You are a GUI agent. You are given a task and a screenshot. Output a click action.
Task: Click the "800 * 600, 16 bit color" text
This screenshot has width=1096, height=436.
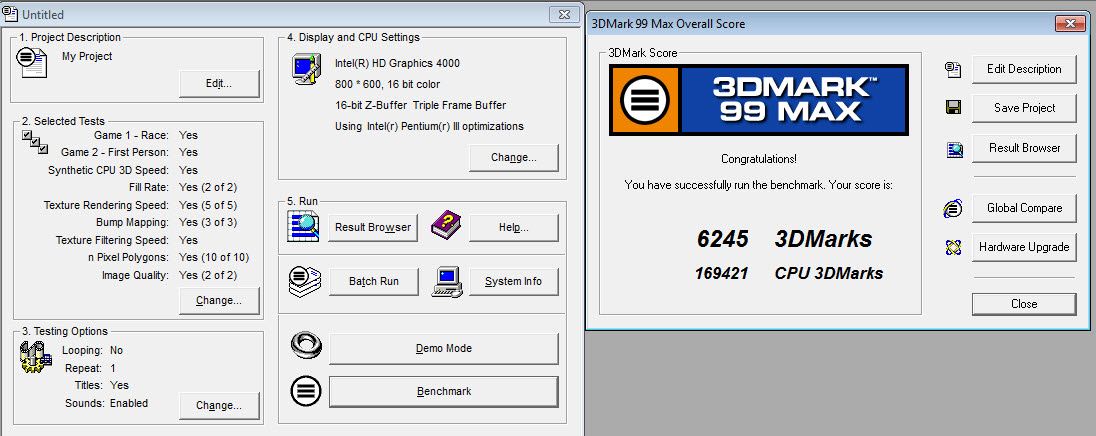coord(387,85)
